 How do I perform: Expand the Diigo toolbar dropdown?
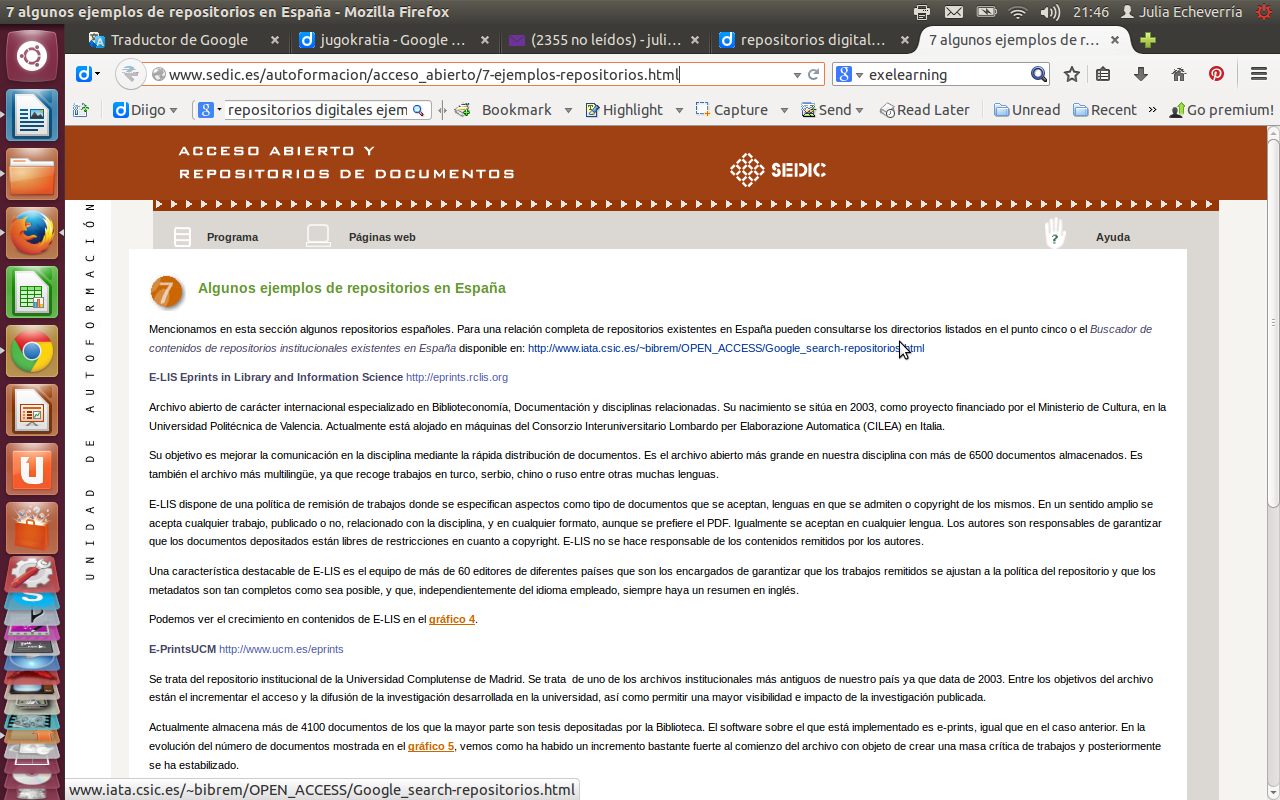173,110
